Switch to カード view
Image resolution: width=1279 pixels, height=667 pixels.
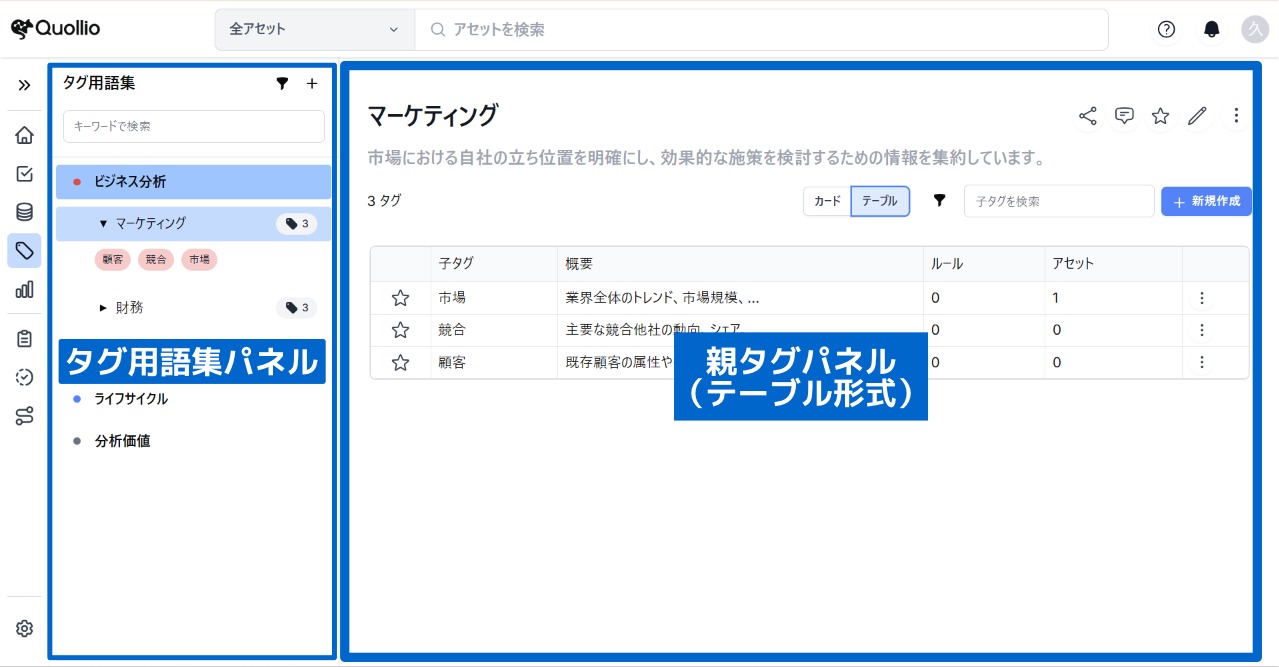(827, 201)
